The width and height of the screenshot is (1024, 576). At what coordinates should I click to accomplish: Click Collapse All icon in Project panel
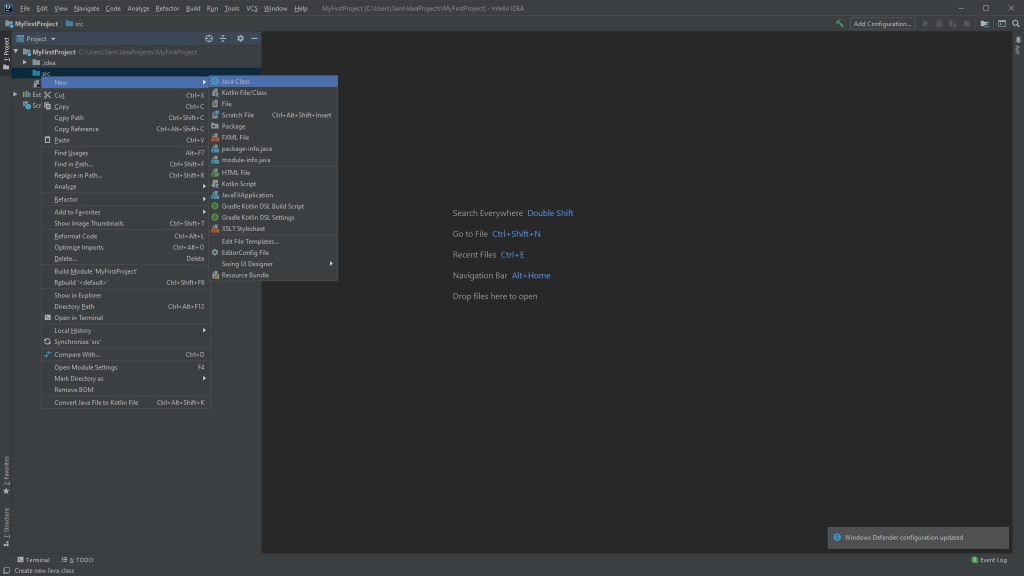coord(223,38)
